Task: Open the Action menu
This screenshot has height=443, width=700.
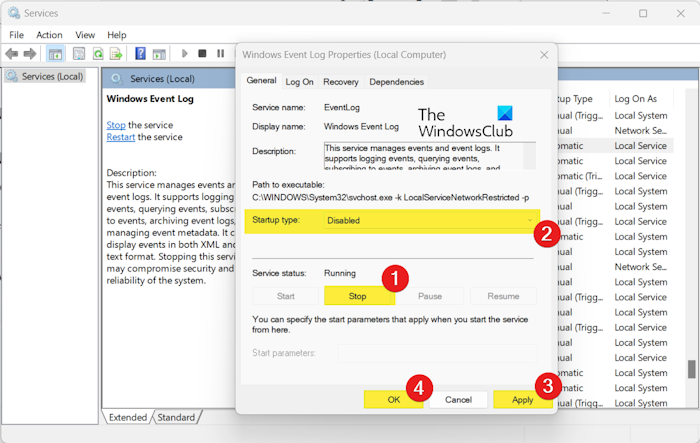Action: click(x=49, y=35)
